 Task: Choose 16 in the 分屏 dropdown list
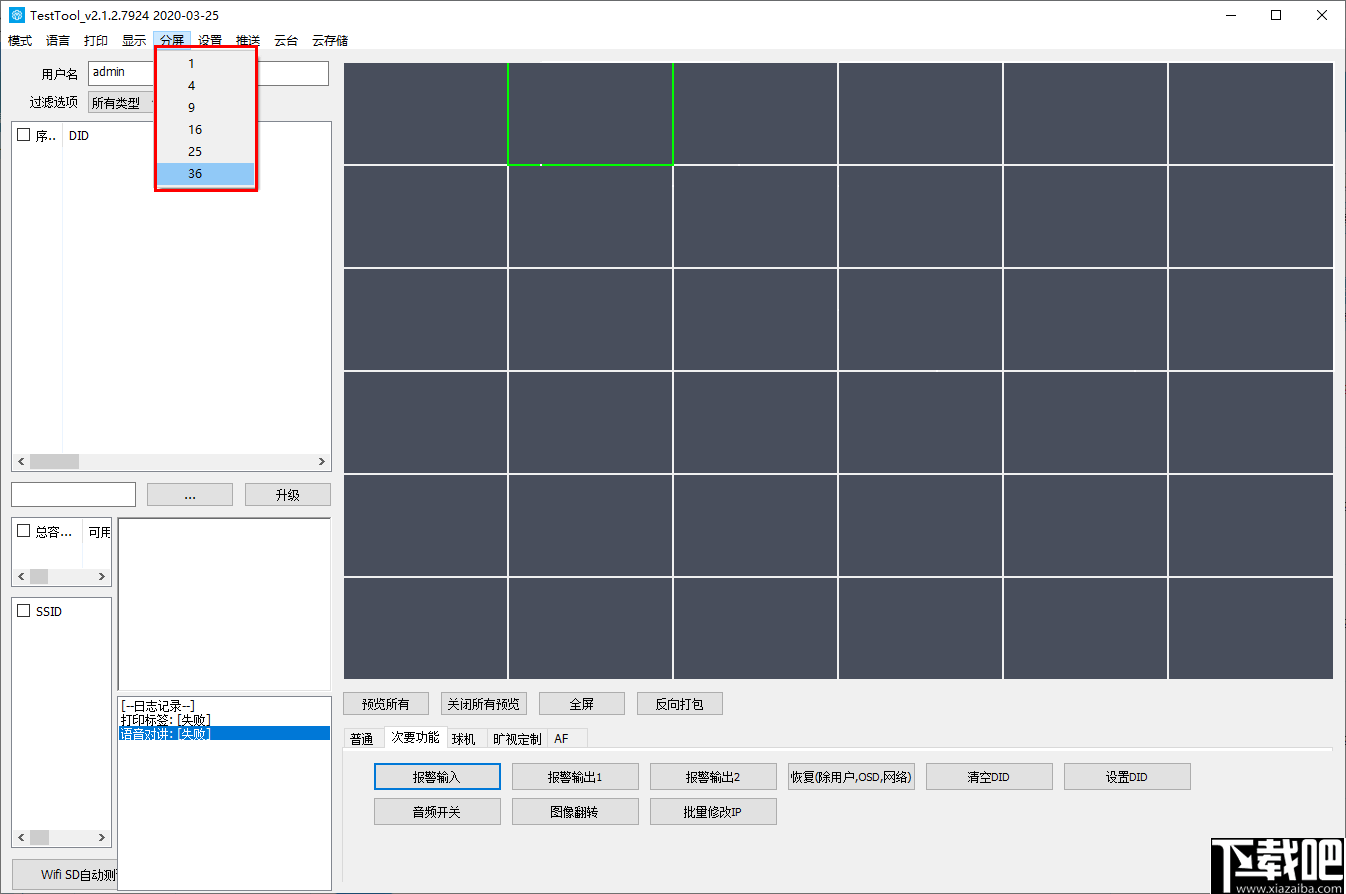(194, 129)
